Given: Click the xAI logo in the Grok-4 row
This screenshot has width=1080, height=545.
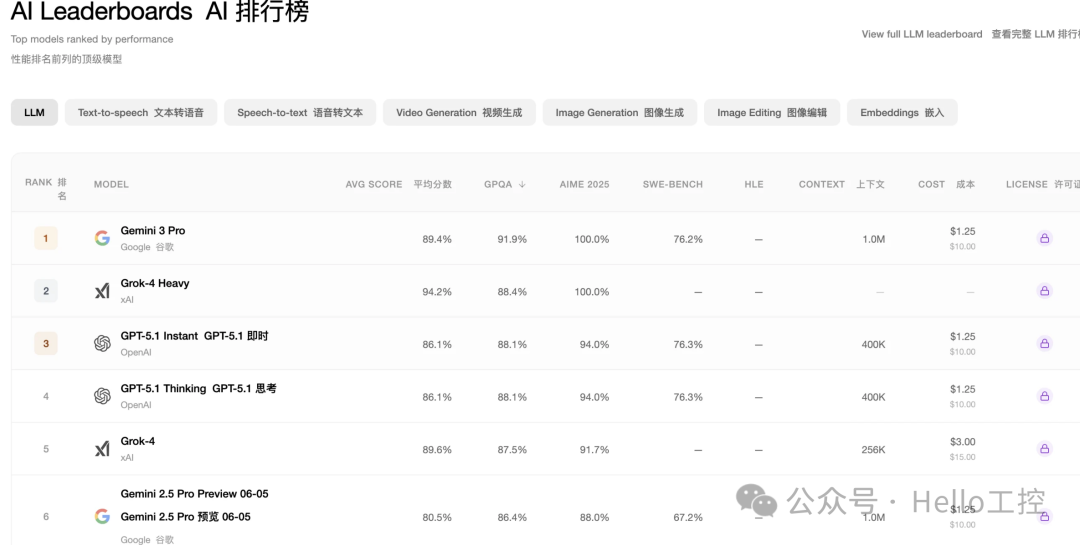Looking at the screenshot, I should point(102,449).
